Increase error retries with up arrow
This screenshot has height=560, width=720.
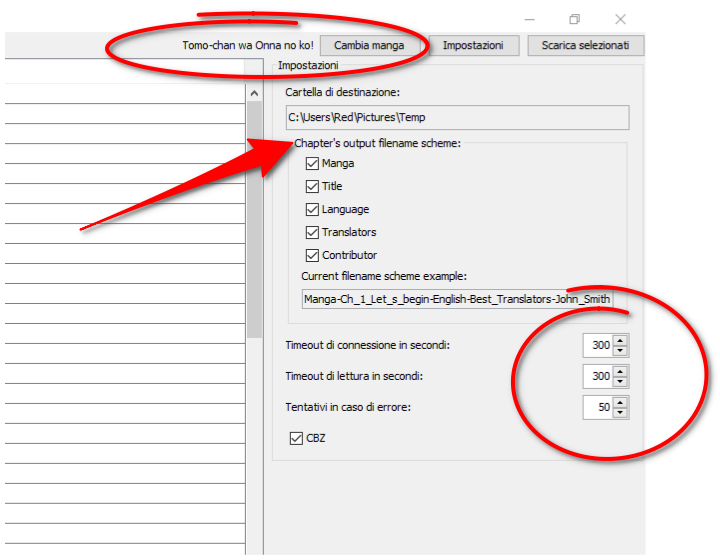[x=621, y=402]
